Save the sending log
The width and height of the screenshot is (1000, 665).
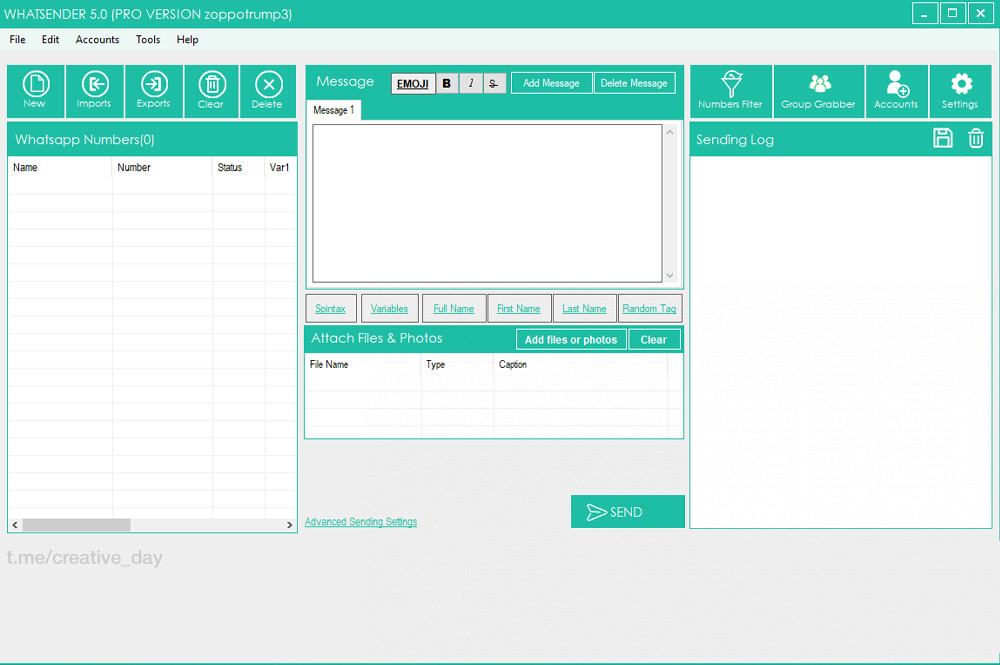tap(943, 139)
